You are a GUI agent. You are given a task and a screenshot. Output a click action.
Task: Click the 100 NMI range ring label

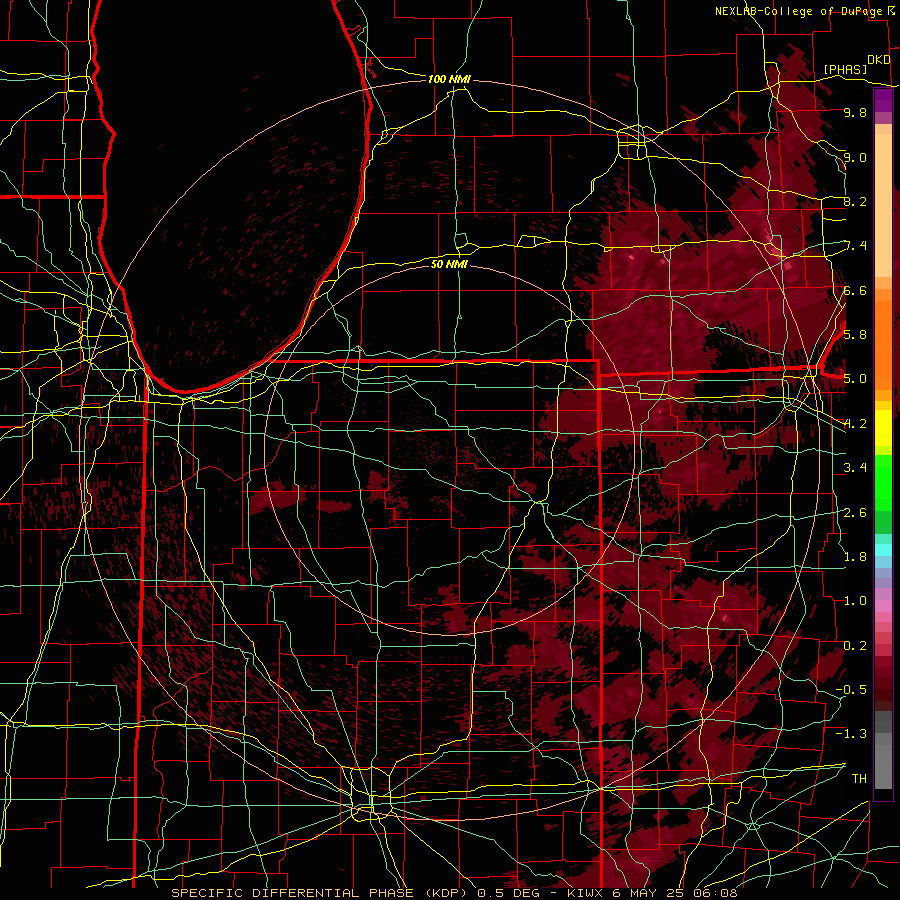click(449, 79)
